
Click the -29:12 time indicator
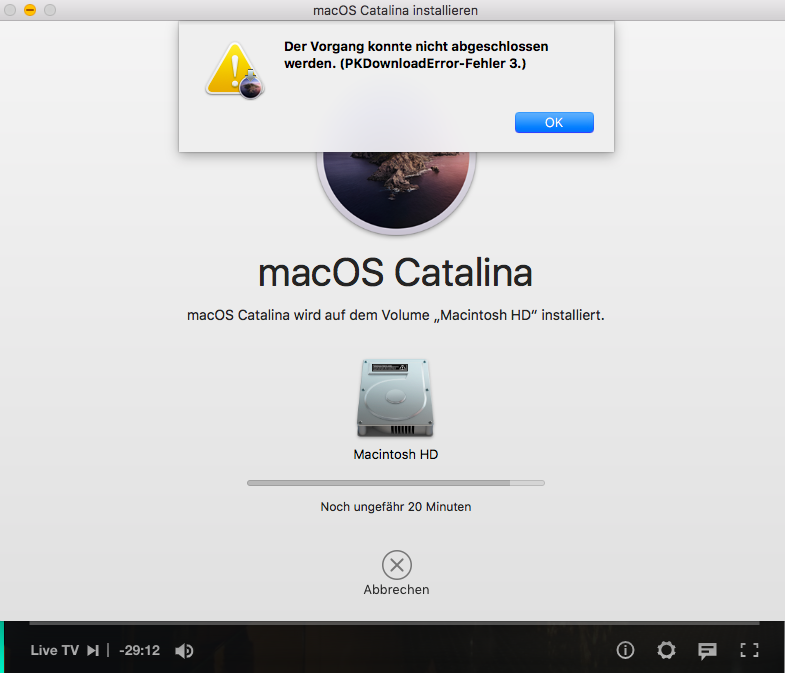140,650
